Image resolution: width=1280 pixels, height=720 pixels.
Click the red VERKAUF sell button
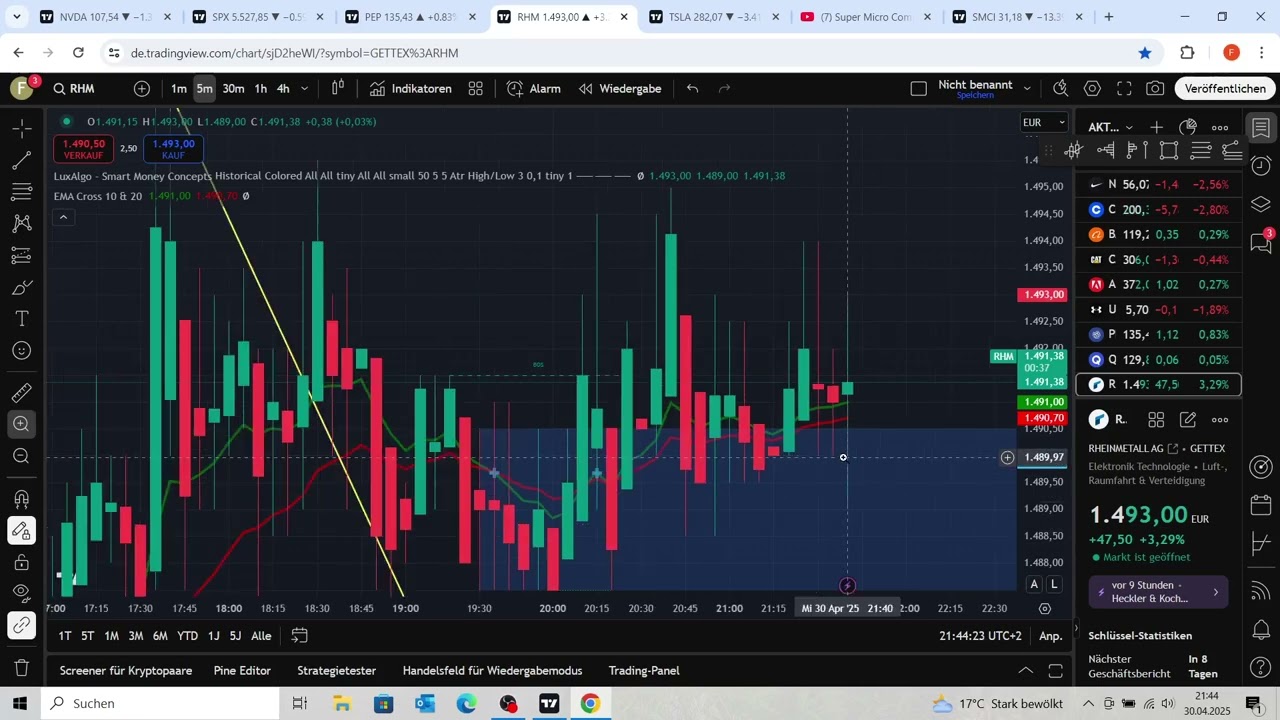(x=84, y=149)
